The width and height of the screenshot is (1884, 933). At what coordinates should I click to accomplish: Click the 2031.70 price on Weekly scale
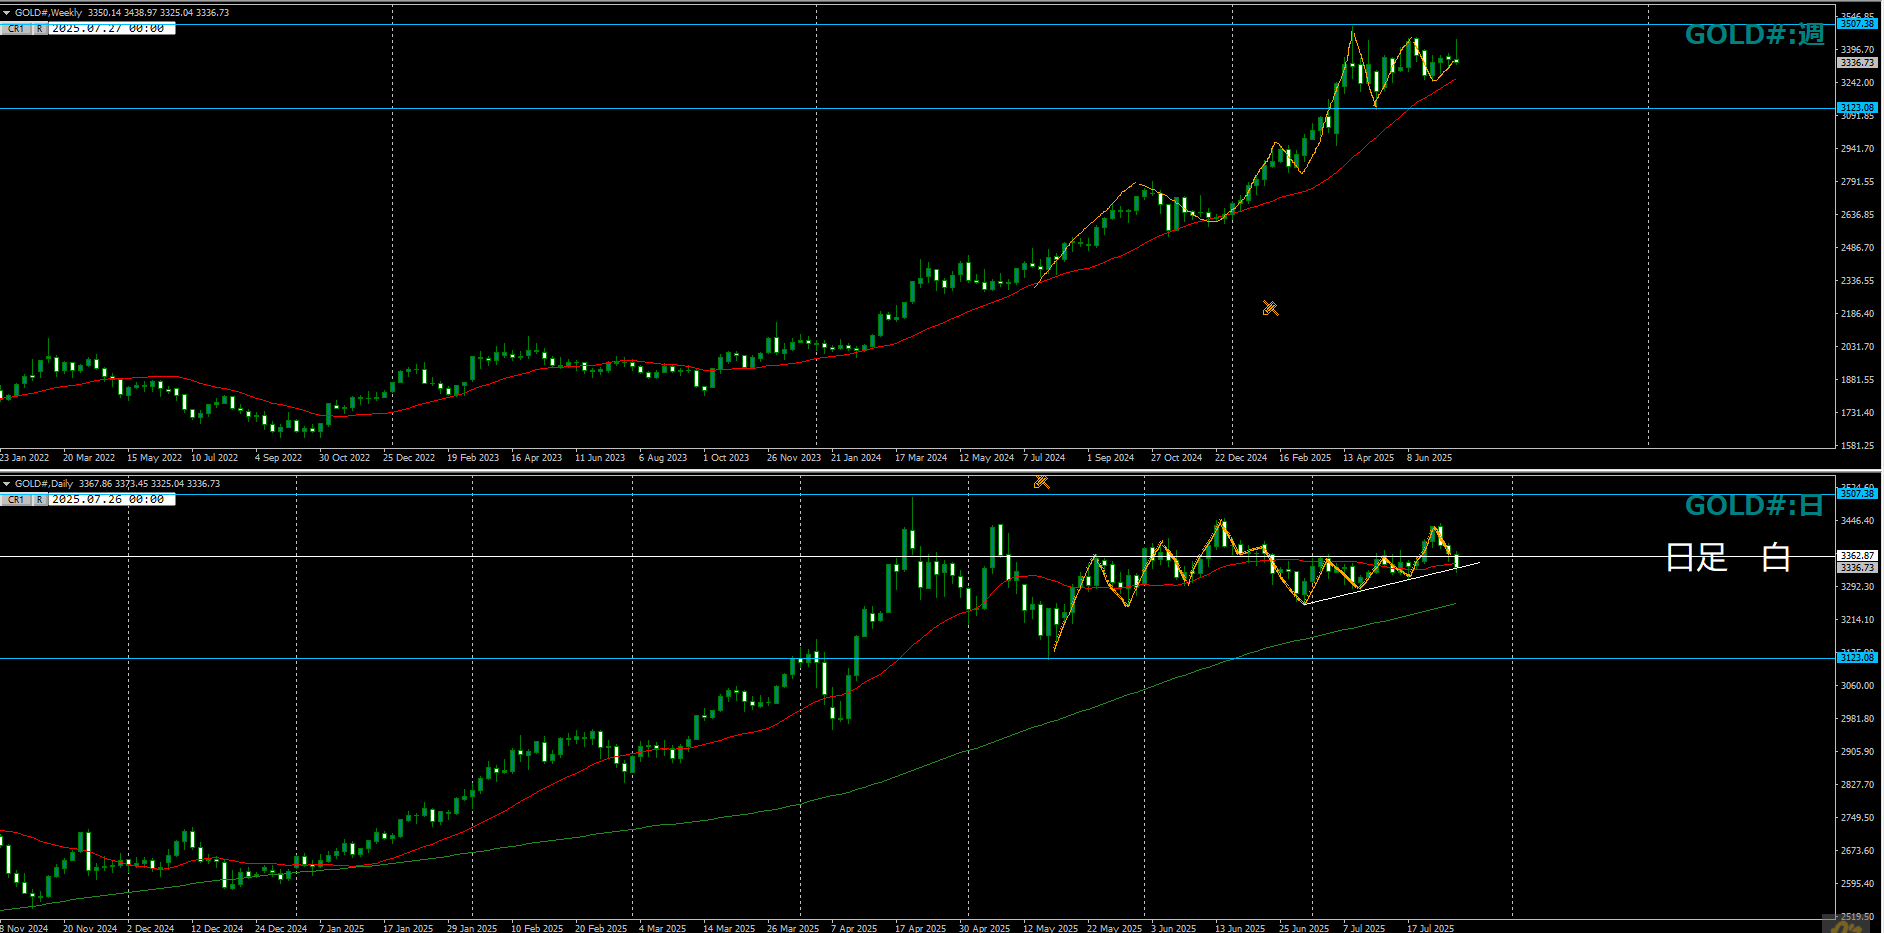1857,347
